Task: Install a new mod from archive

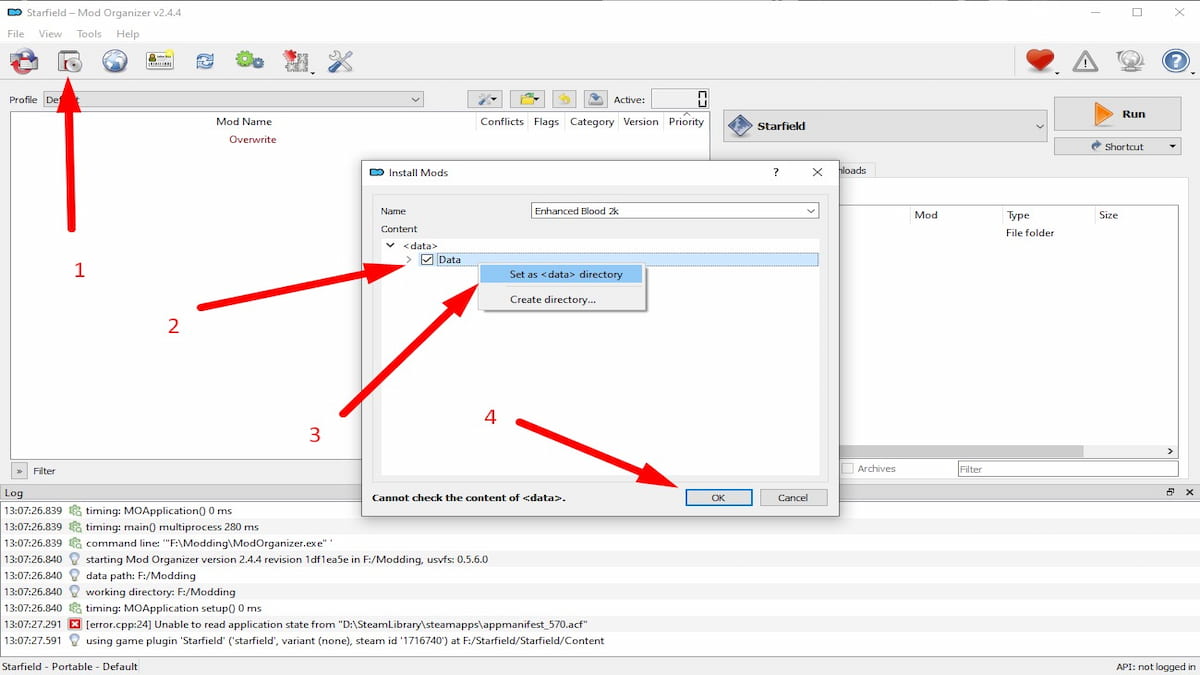Action: point(68,61)
